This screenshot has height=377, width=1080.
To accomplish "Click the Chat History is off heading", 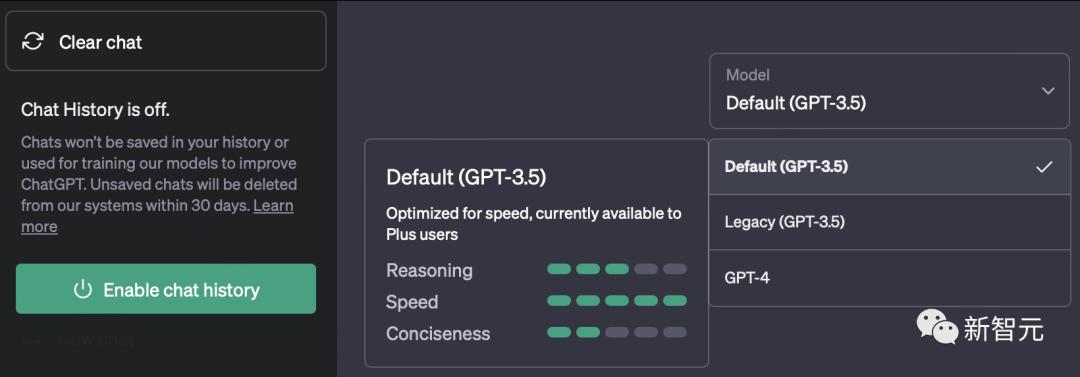I will pyautogui.click(x=95, y=110).
